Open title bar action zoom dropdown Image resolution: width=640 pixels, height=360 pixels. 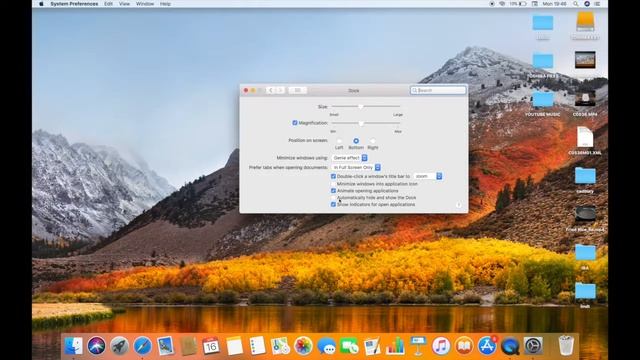[x=428, y=176]
